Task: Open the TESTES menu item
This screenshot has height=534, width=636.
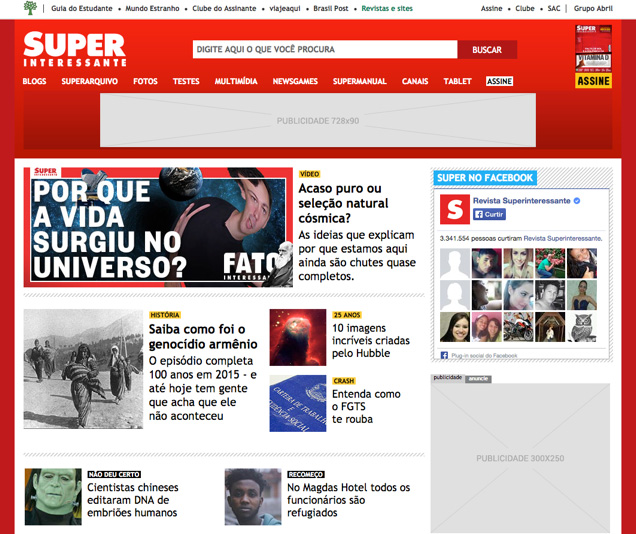Action: [x=186, y=81]
